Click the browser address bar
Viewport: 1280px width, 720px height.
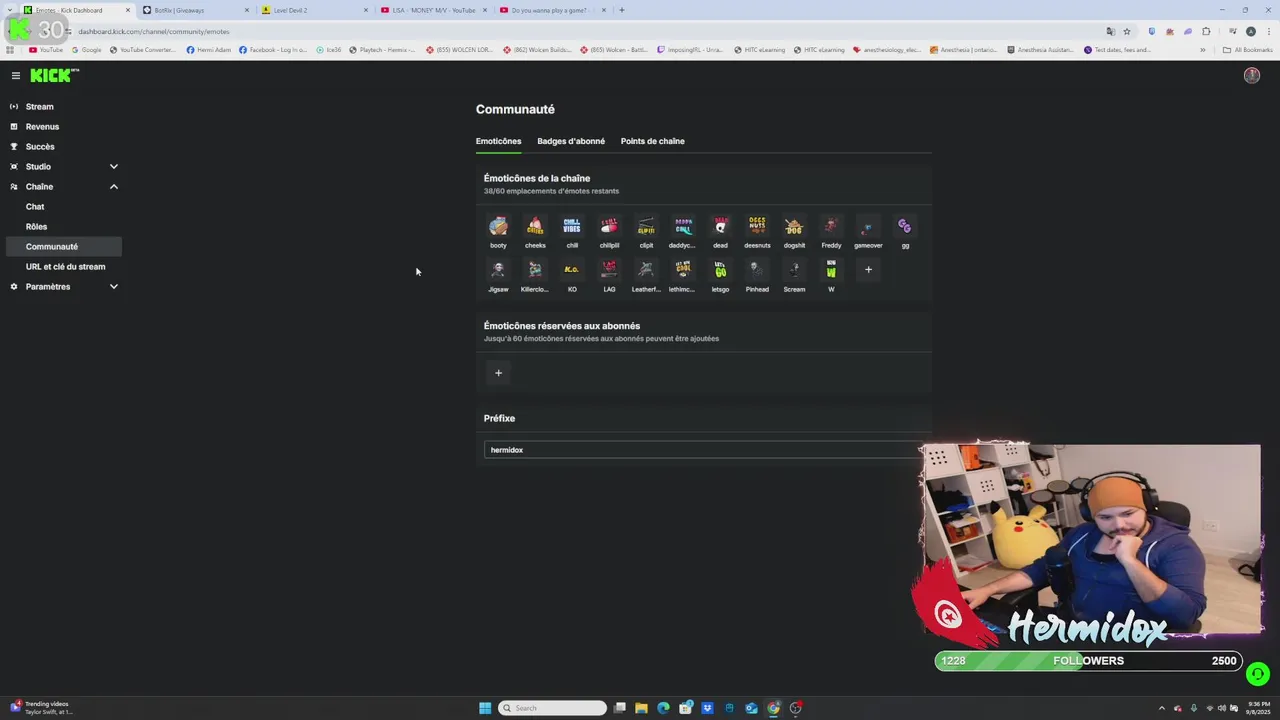click(580, 31)
